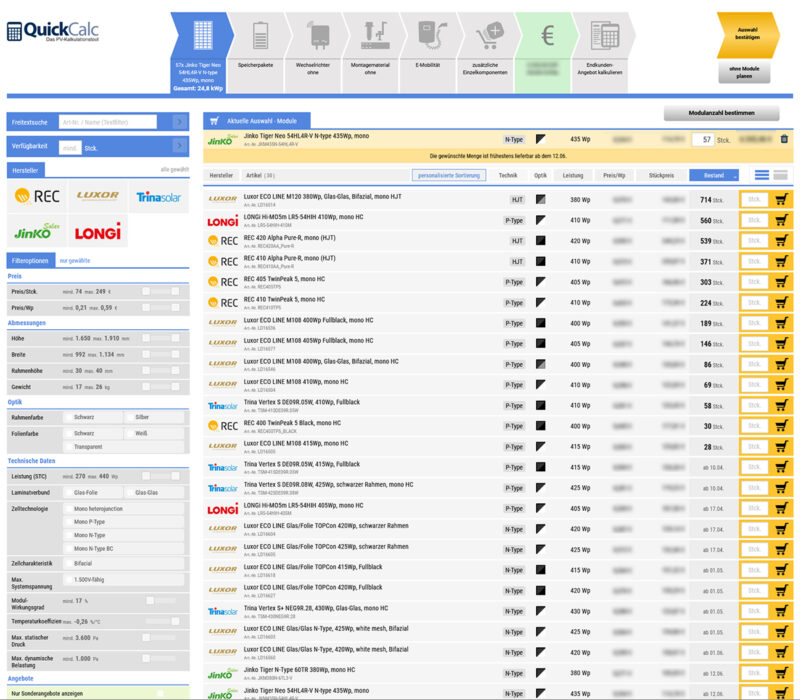Check Folienfarbe Transparent
This screenshot has height=700, width=800.
68,447
